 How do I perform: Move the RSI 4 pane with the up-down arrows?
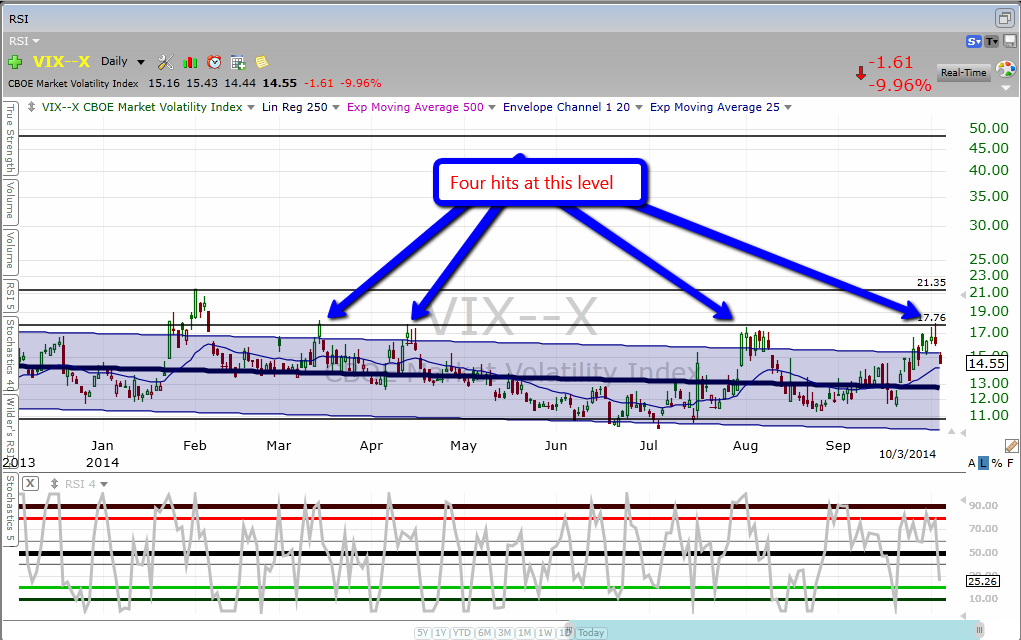tap(55, 484)
